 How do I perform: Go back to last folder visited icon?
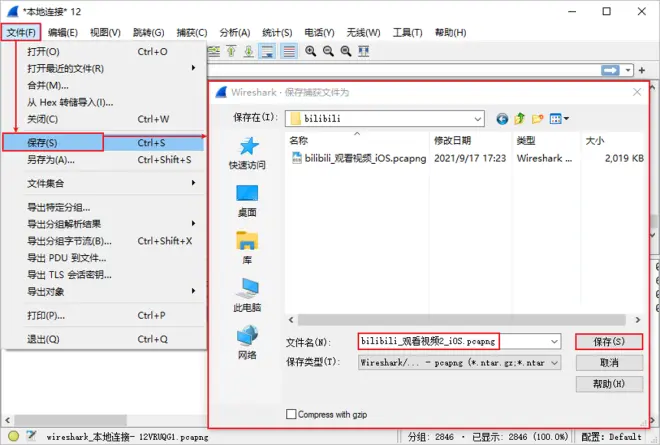[x=502, y=119]
